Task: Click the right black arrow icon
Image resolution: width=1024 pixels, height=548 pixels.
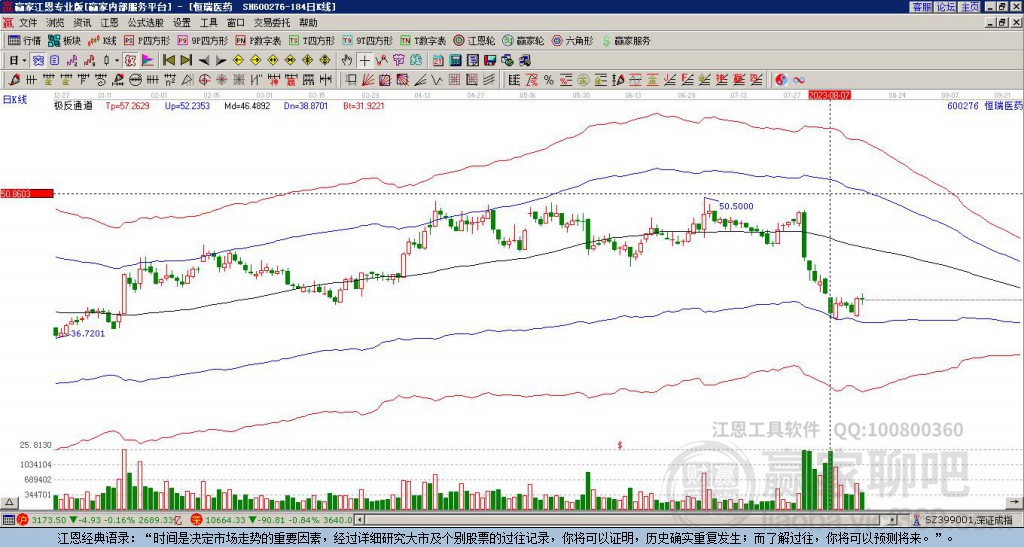Action: [x=221, y=61]
